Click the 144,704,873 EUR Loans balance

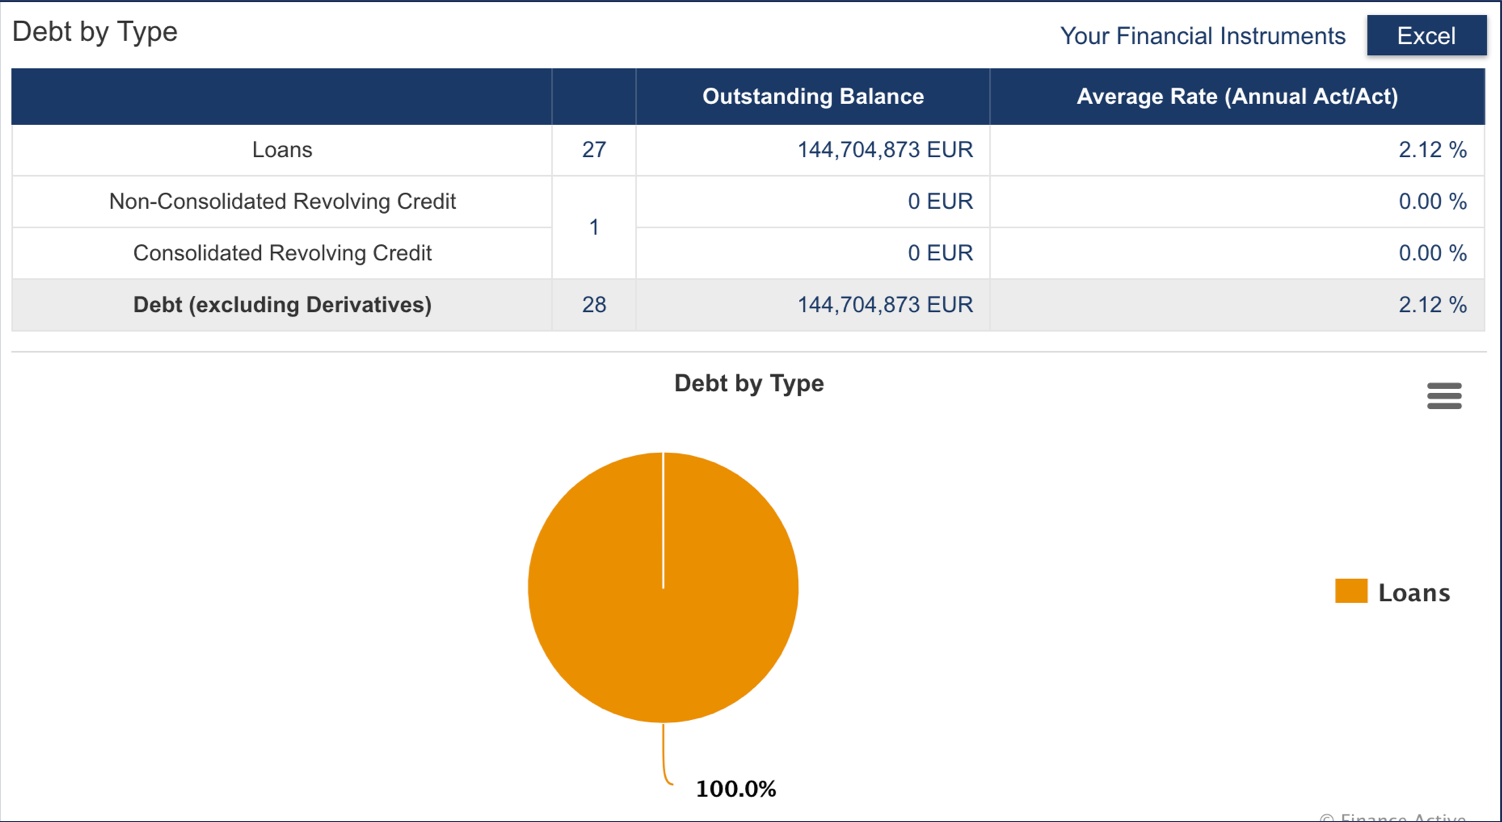(884, 149)
